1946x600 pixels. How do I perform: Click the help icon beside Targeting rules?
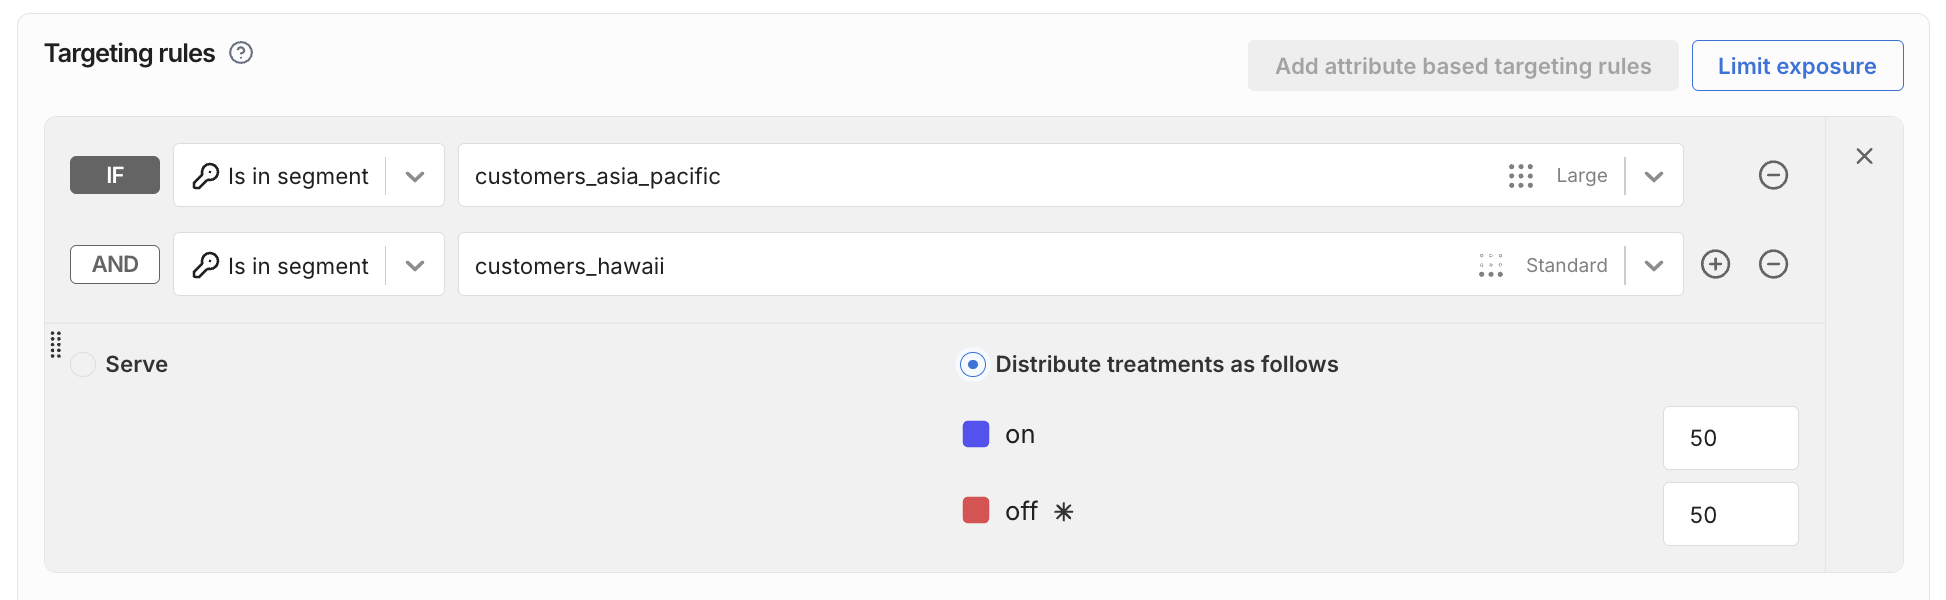coord(241,53)
